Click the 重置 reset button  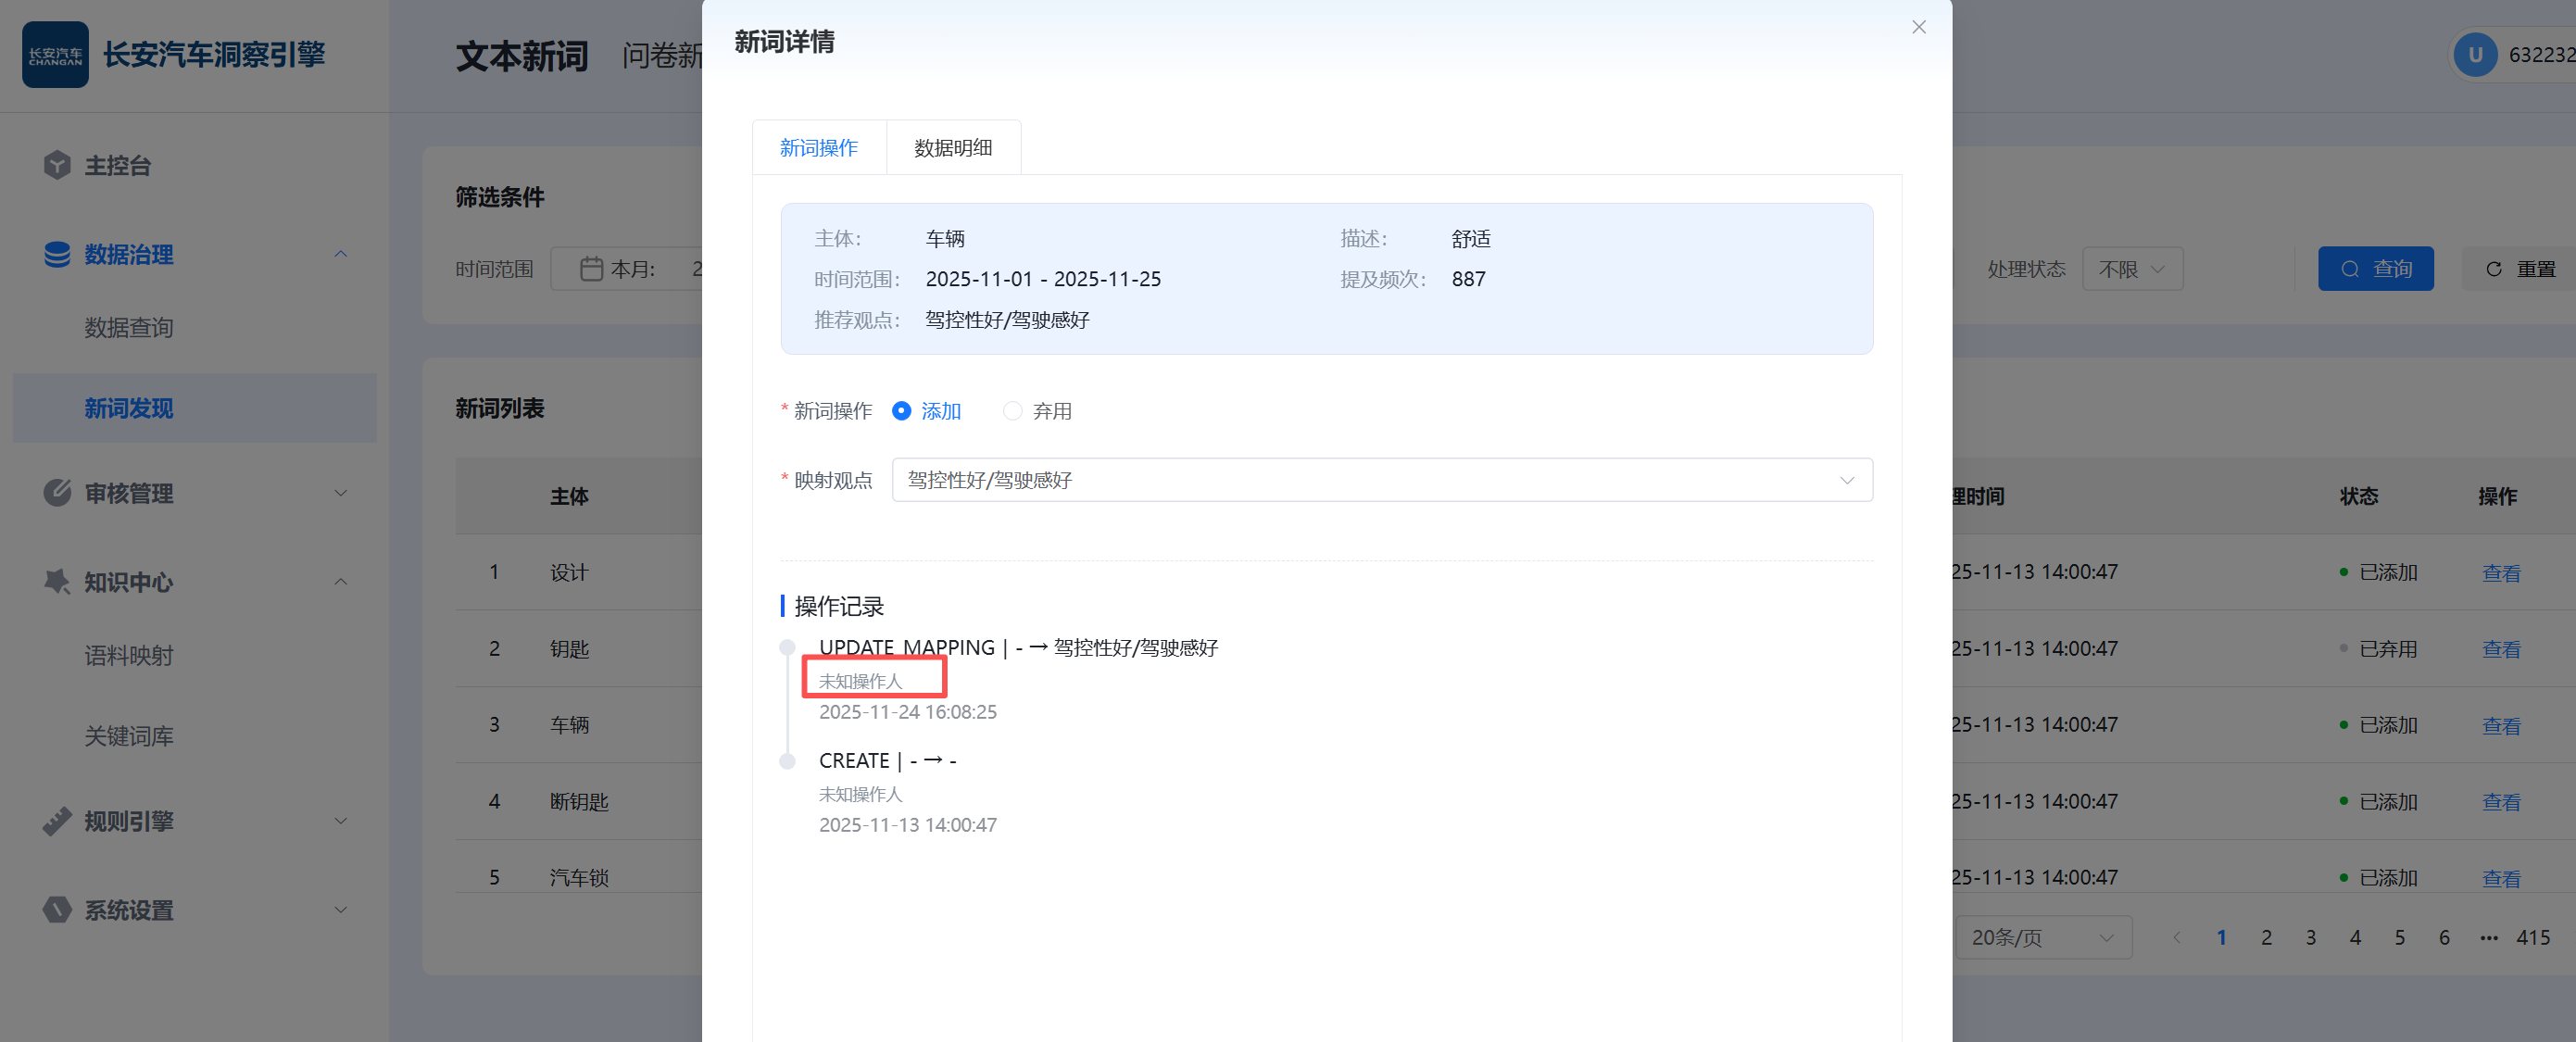click(x=2520, y=269)
